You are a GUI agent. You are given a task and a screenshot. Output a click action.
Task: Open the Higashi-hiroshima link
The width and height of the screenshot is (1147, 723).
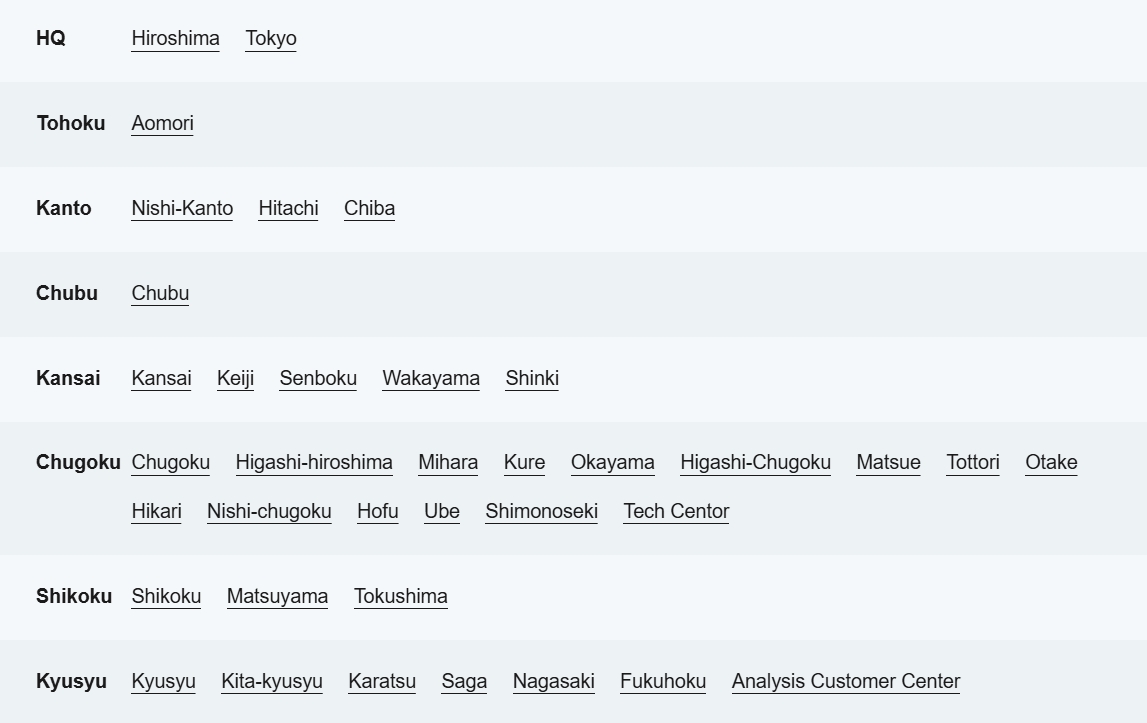coord(314,462)
